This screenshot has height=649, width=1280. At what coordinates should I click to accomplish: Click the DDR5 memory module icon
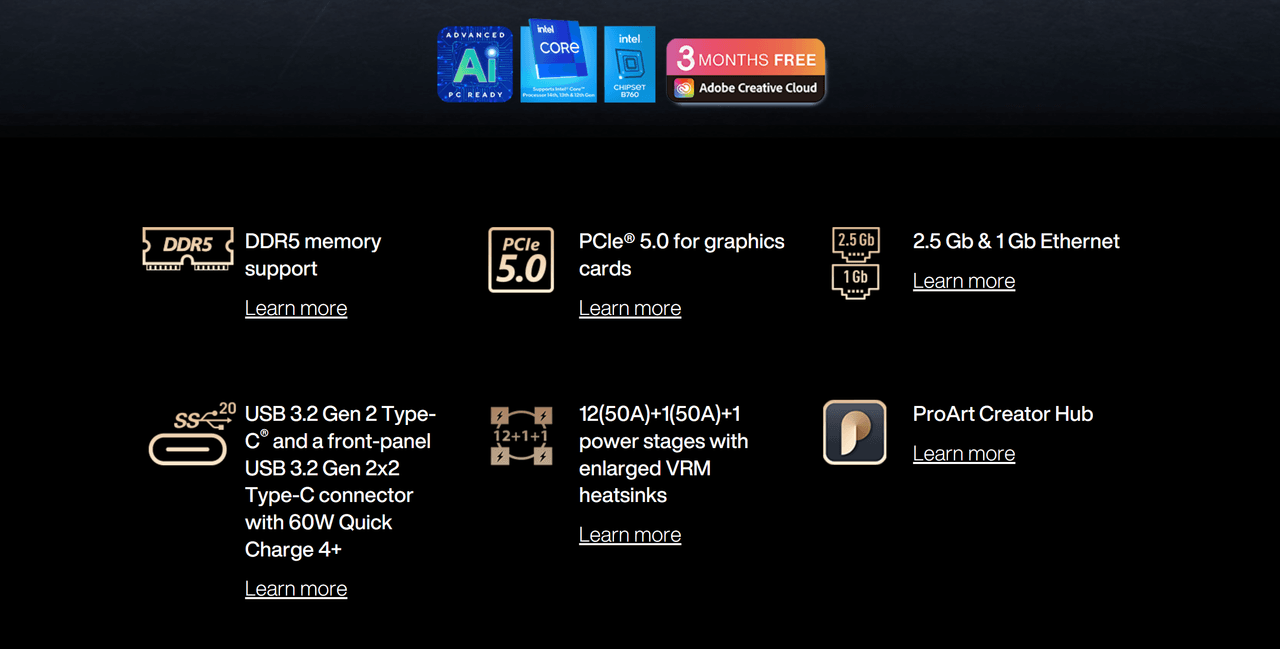click(188, 248)
